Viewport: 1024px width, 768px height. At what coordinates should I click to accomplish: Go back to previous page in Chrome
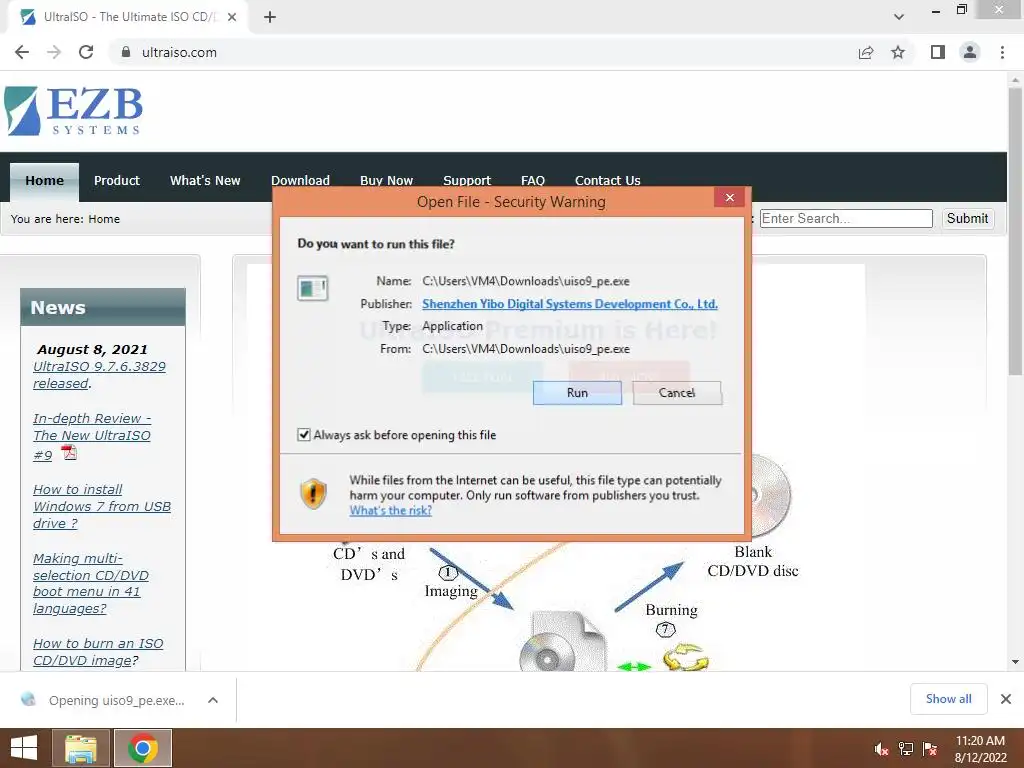tap(22, 52)
